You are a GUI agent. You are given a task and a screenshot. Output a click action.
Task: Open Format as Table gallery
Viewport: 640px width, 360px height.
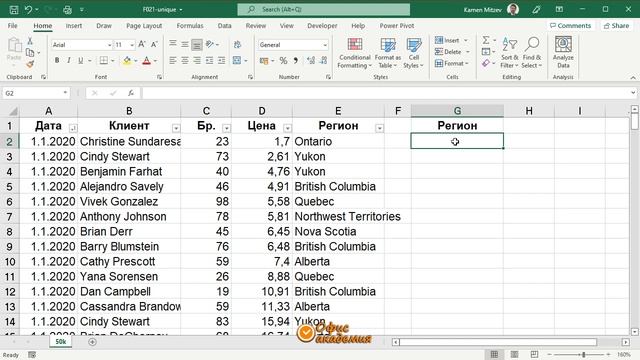(388, 53)
